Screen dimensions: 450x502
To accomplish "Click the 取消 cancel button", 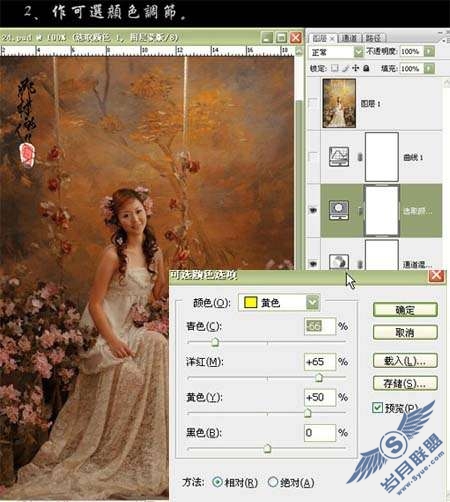I will click(x=405, y=332).
